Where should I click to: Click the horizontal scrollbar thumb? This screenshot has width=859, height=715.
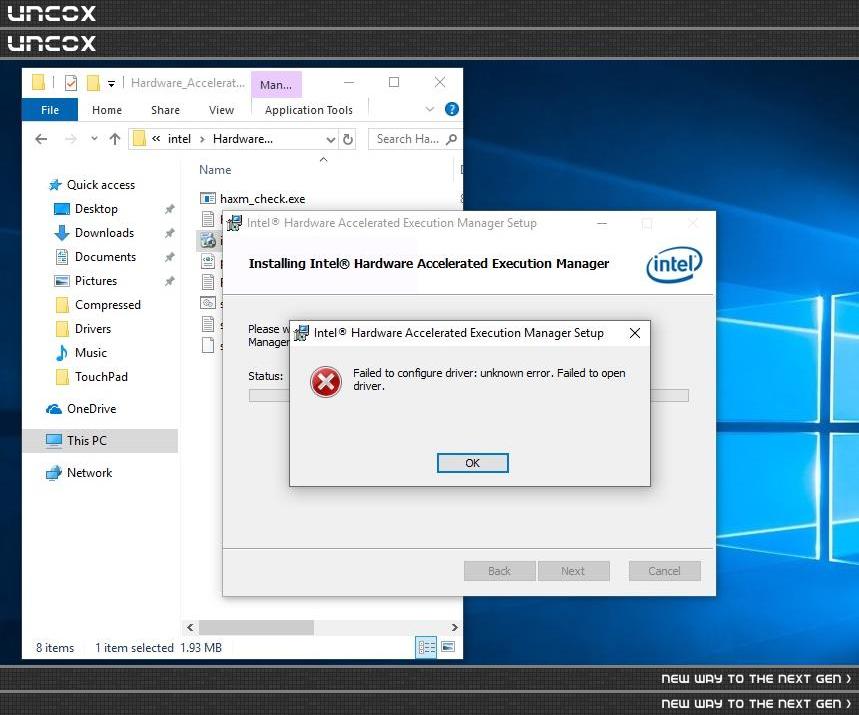(x=256, y=627)
